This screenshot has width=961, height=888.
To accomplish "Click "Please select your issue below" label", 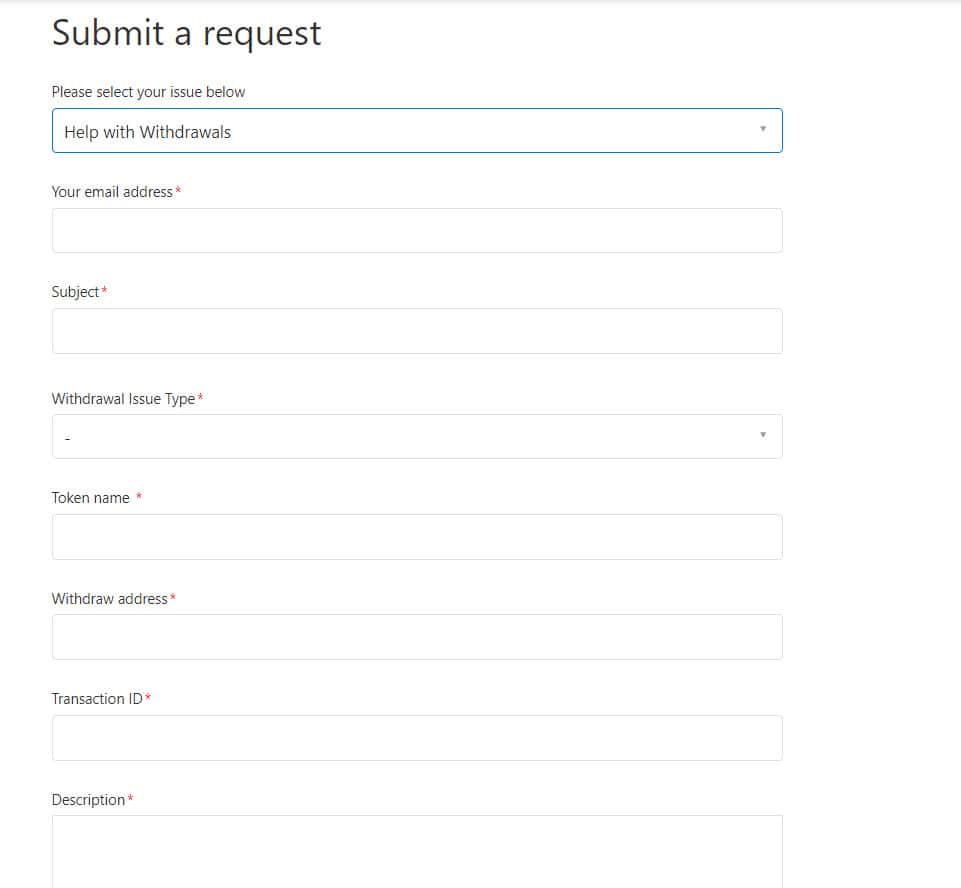I will pos(148,92).
